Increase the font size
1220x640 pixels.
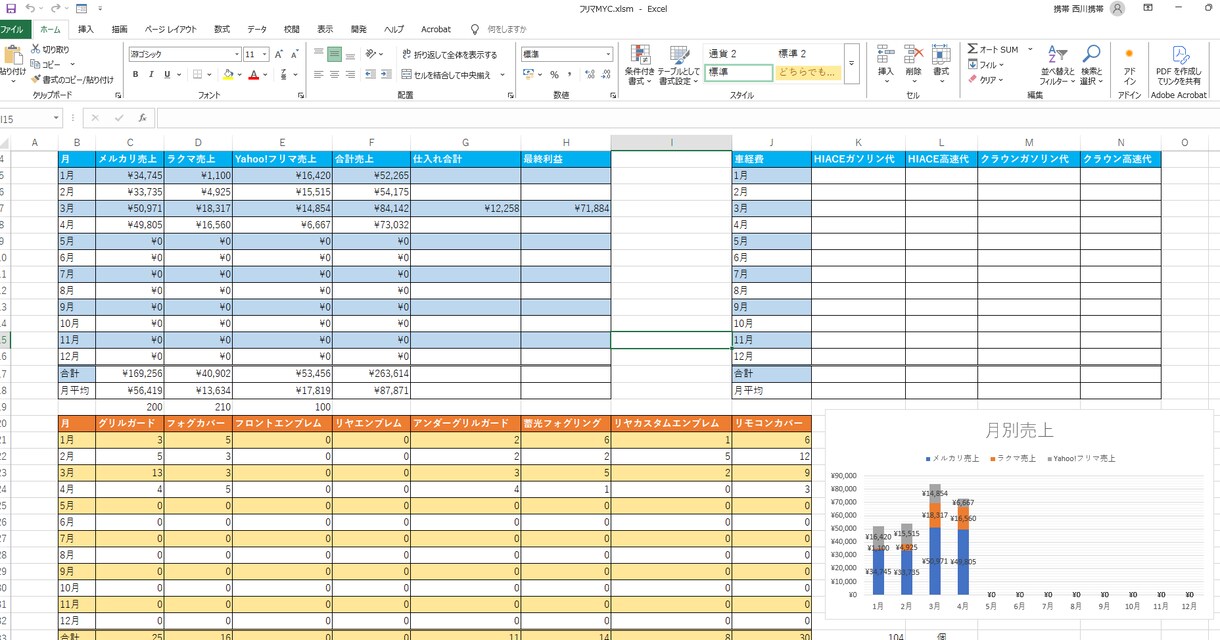(278, 54)
